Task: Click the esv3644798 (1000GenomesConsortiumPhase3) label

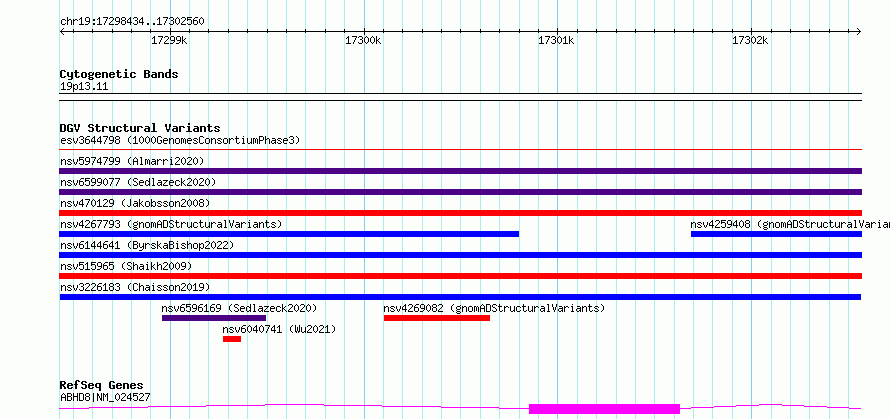Action: (x=180, y=140)
